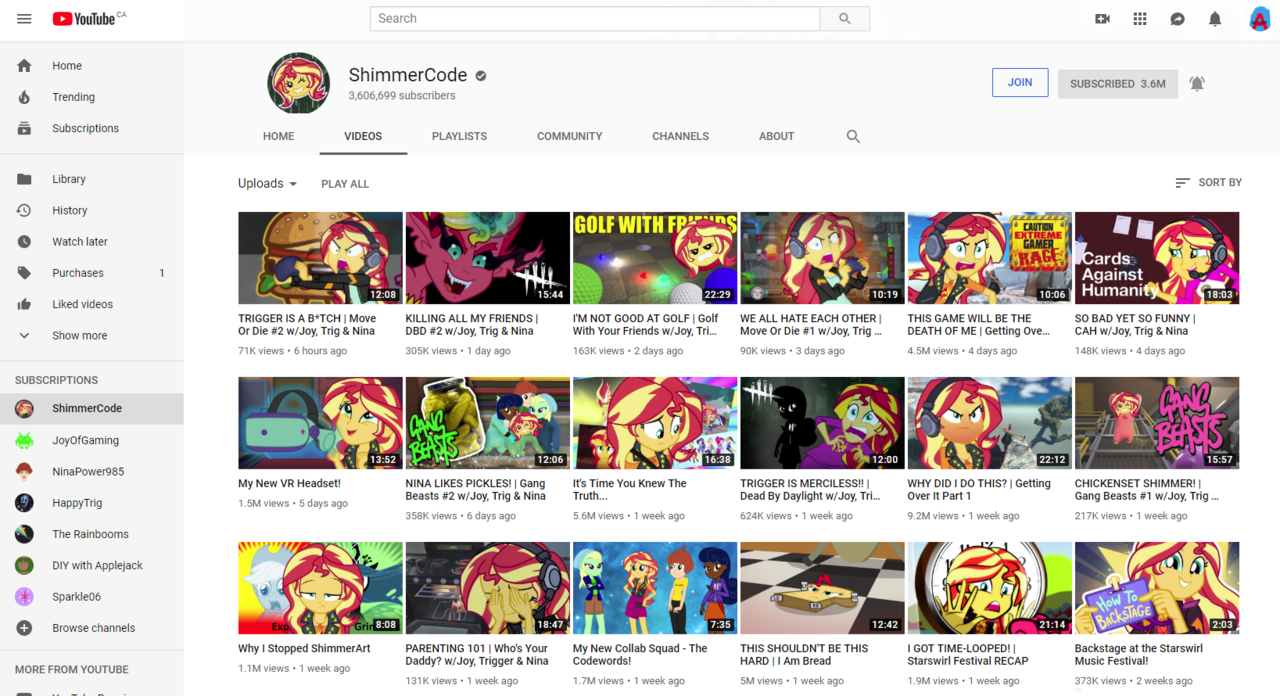Open the hamburger guide menu
This screenshot has width=1280, height=696.
(x=24, y=19)
